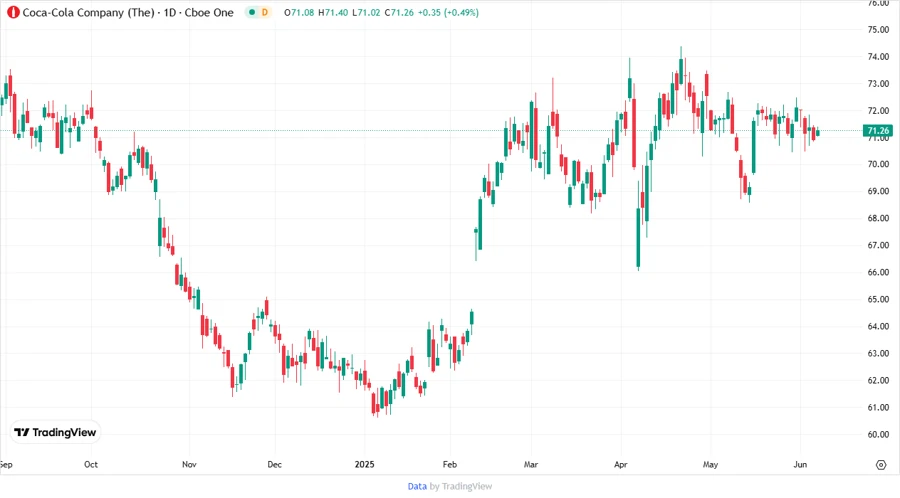Click the 74.00 price axis label
The width and height of the screenshot is (900, 498).
(878, 57)
